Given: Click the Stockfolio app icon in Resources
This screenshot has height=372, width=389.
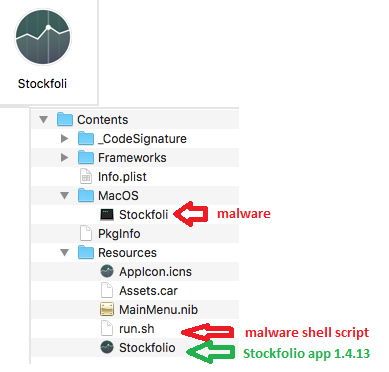Looking at the screenshot, I should coord(107,348).
